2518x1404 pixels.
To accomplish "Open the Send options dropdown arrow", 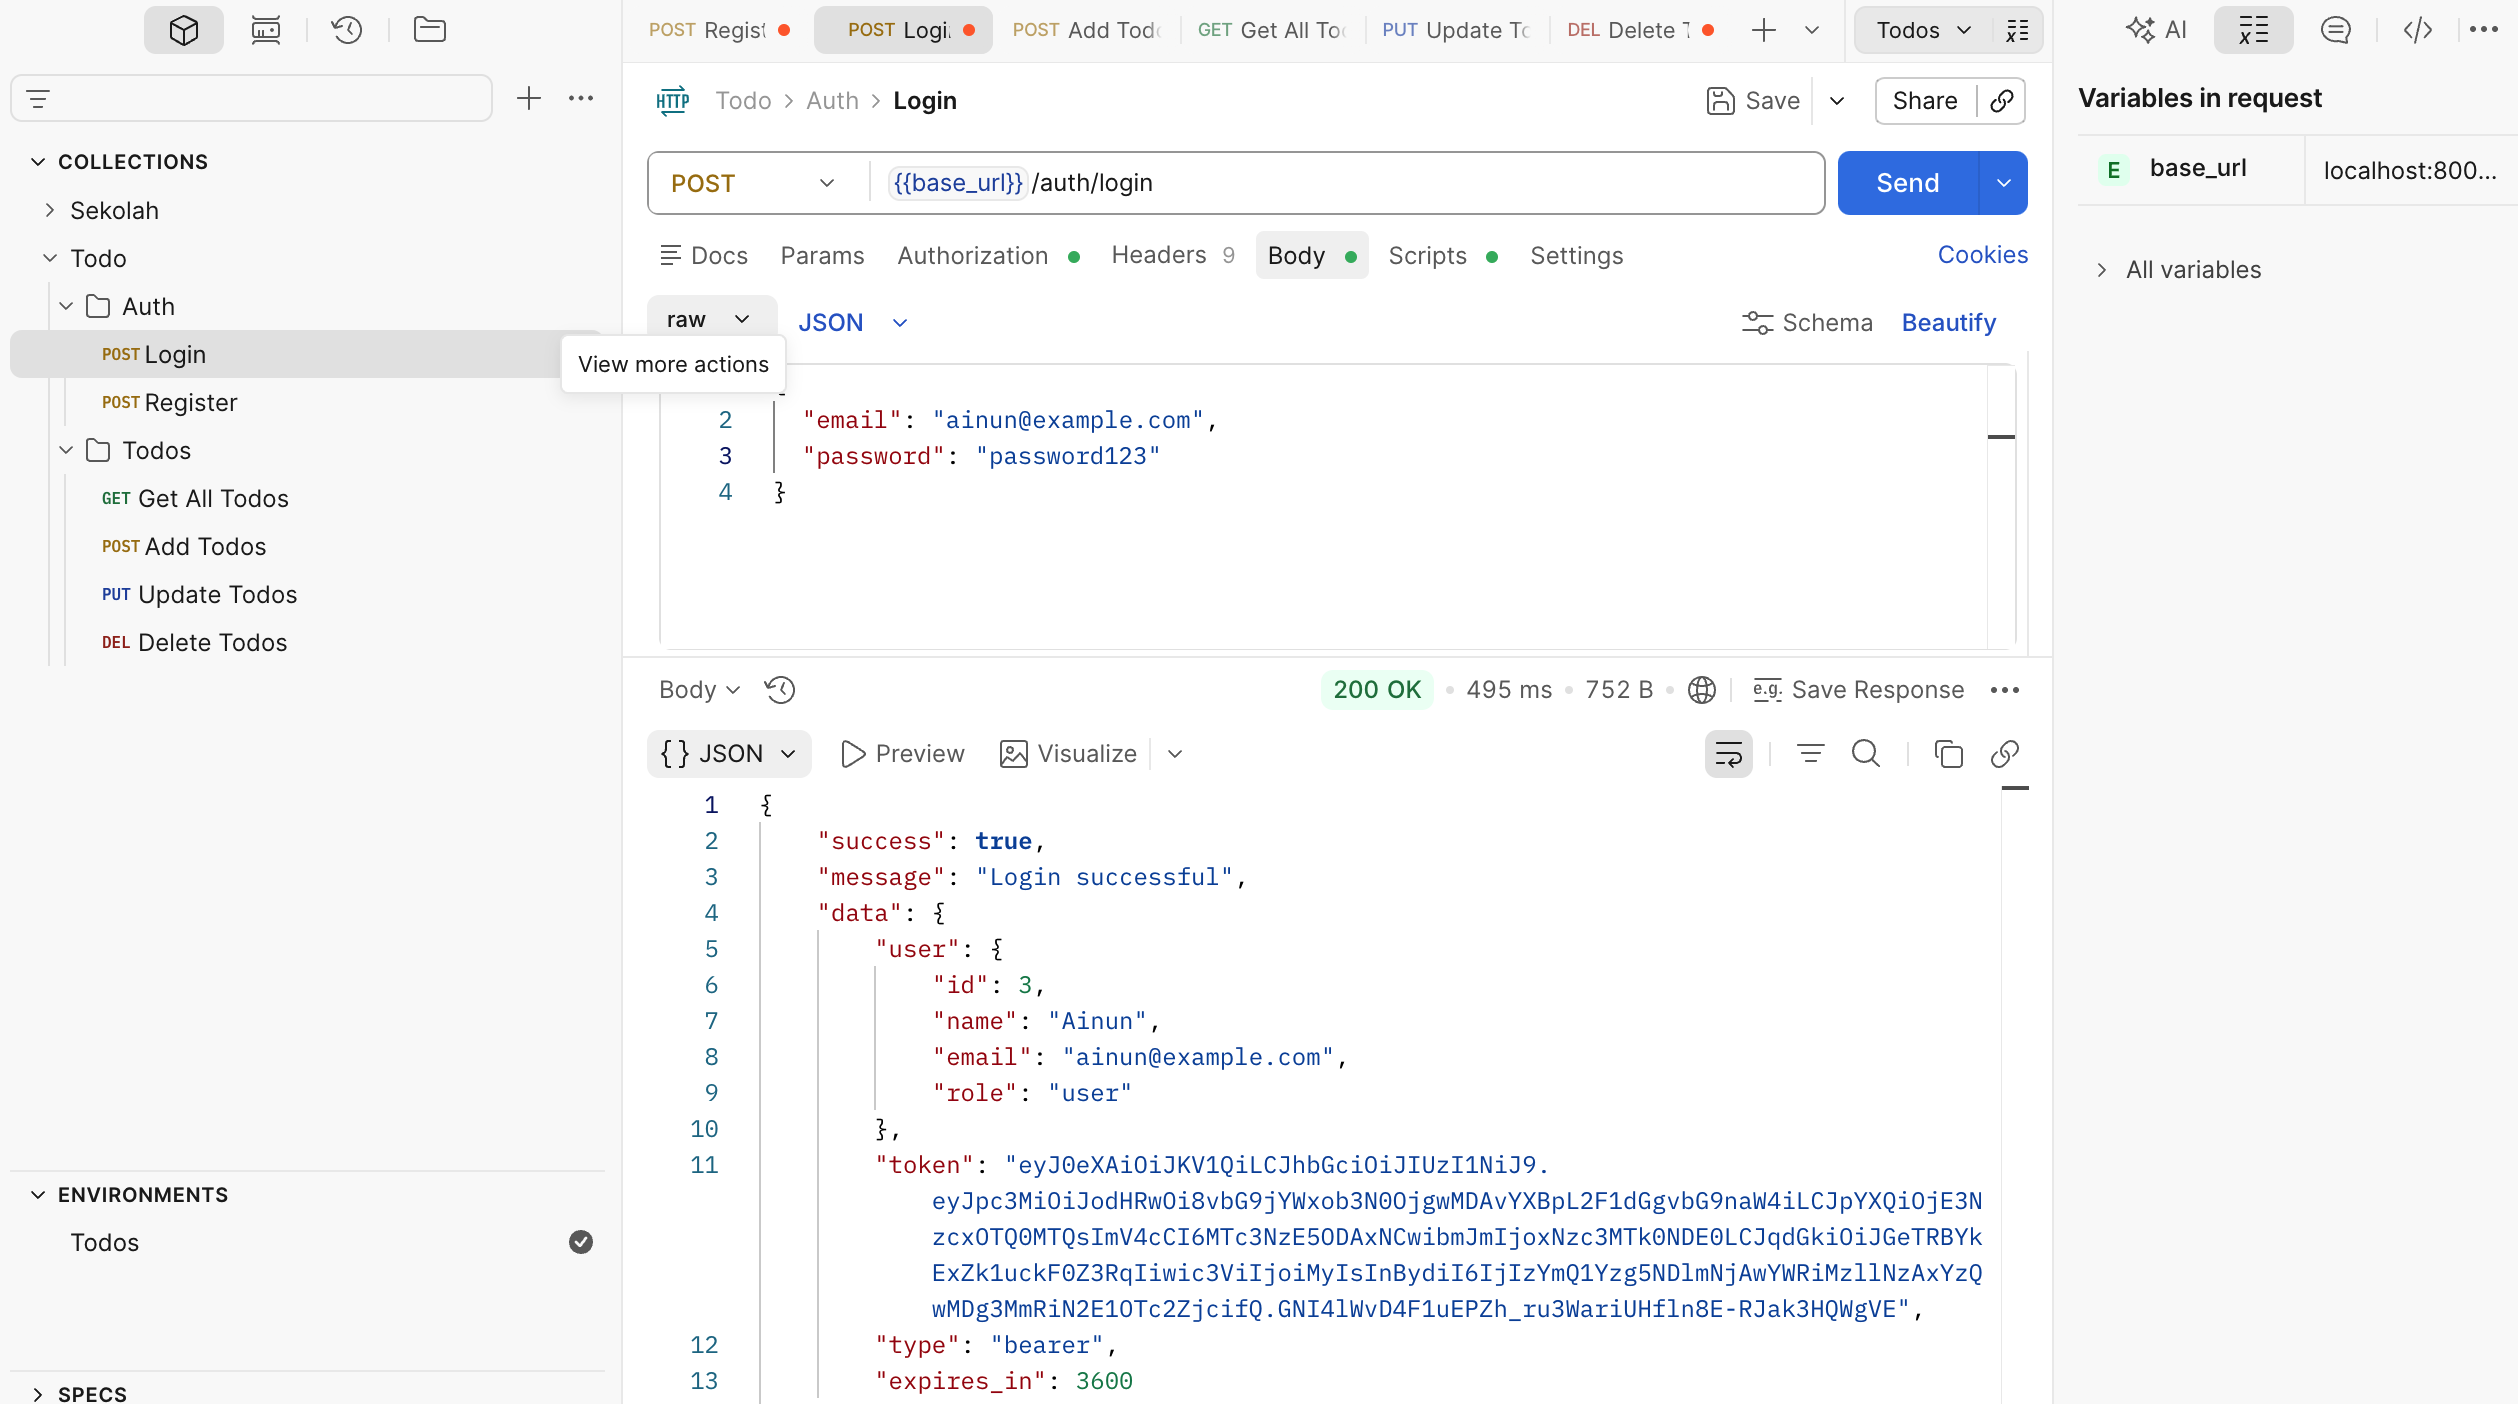I will [x=2004, y=183].
